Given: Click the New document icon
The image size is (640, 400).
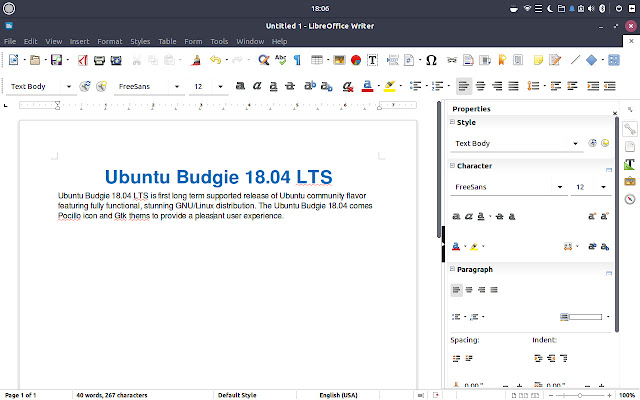Looking at the screenshot, I should (13, 60).
